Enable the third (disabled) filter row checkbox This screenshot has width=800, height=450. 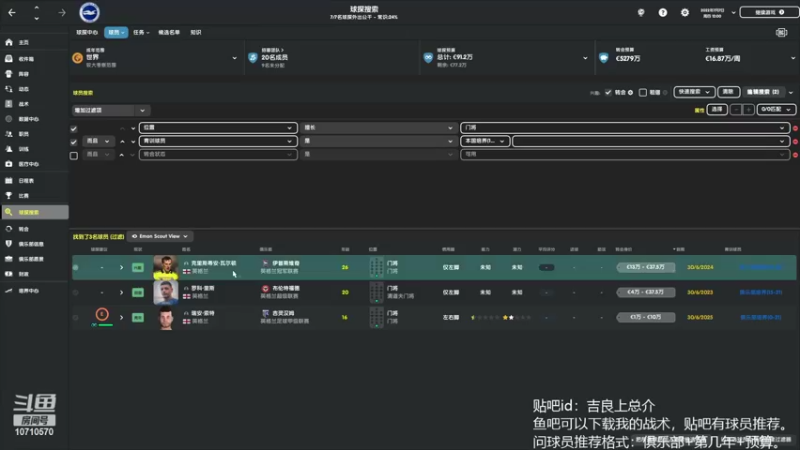74,155
